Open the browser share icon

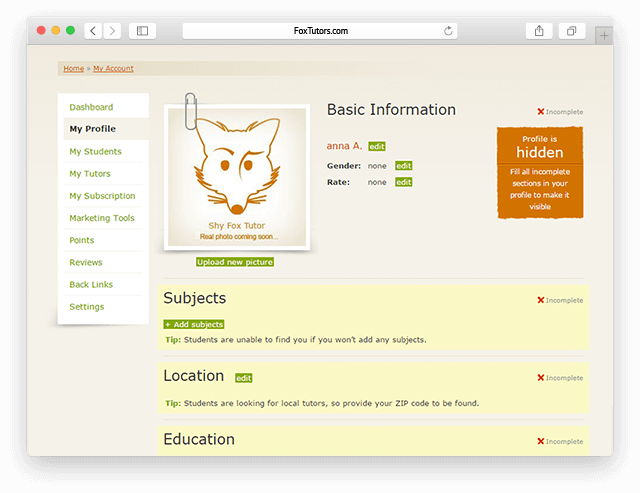539,31
